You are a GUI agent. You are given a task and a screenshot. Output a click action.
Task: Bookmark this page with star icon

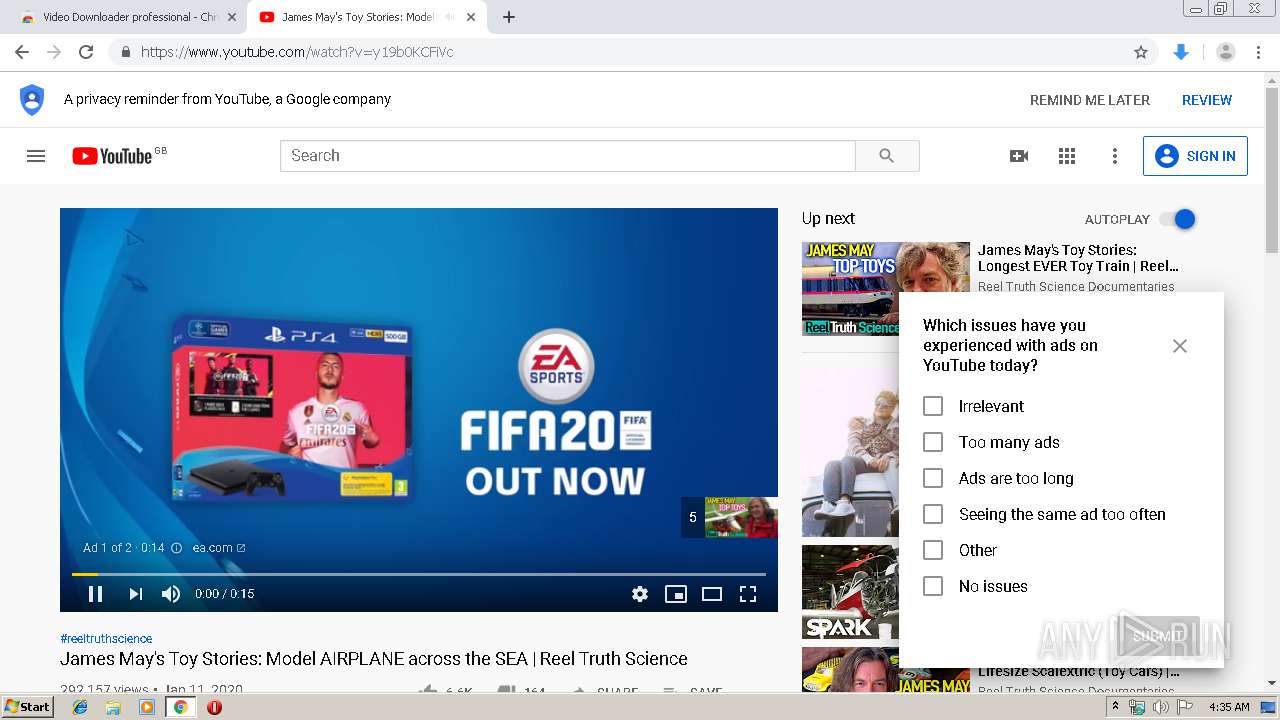1141,52
